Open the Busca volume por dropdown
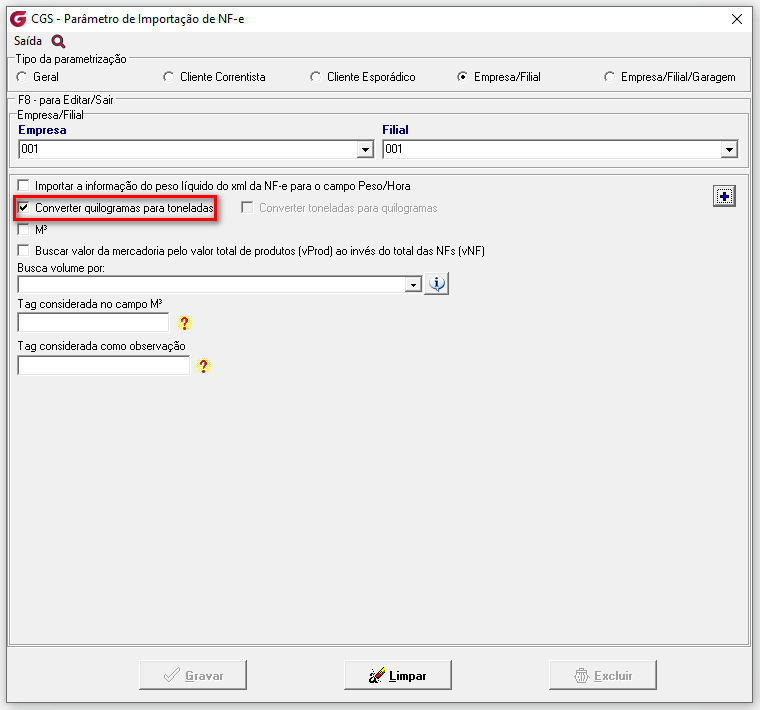The width and height of the screenshot is (760, 710). point(413,284)
